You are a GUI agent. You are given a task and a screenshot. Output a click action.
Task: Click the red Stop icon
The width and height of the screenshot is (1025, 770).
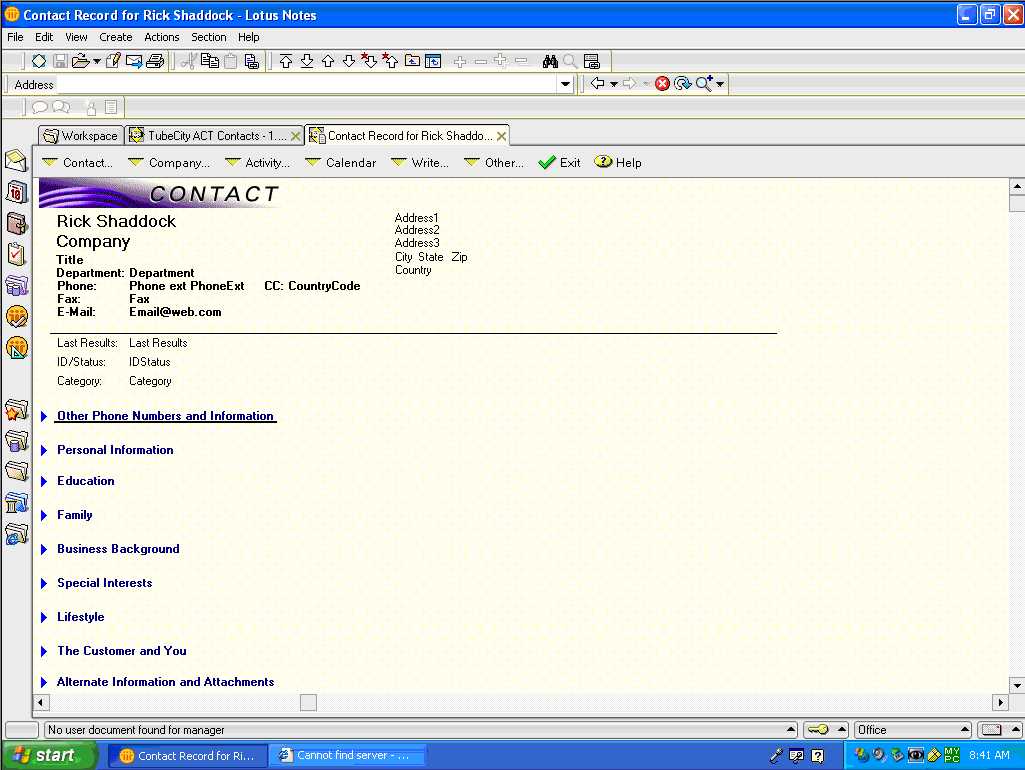click(x=662, y=84)
